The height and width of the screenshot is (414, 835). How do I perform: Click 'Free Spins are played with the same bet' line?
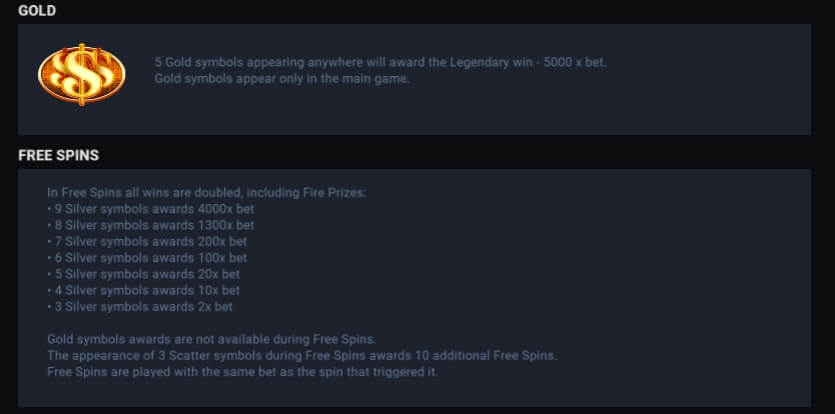click(242, 372)
